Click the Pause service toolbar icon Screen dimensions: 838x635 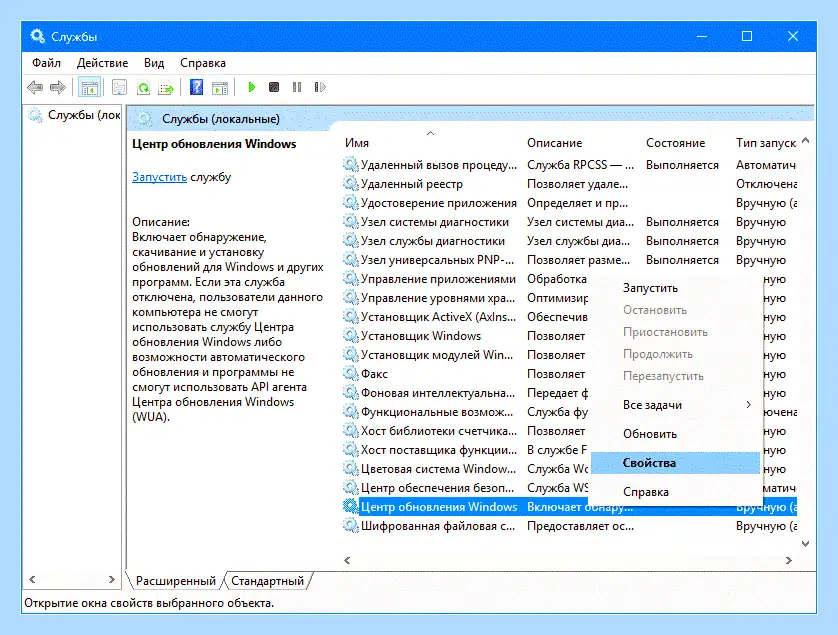(x=297, y=87)
